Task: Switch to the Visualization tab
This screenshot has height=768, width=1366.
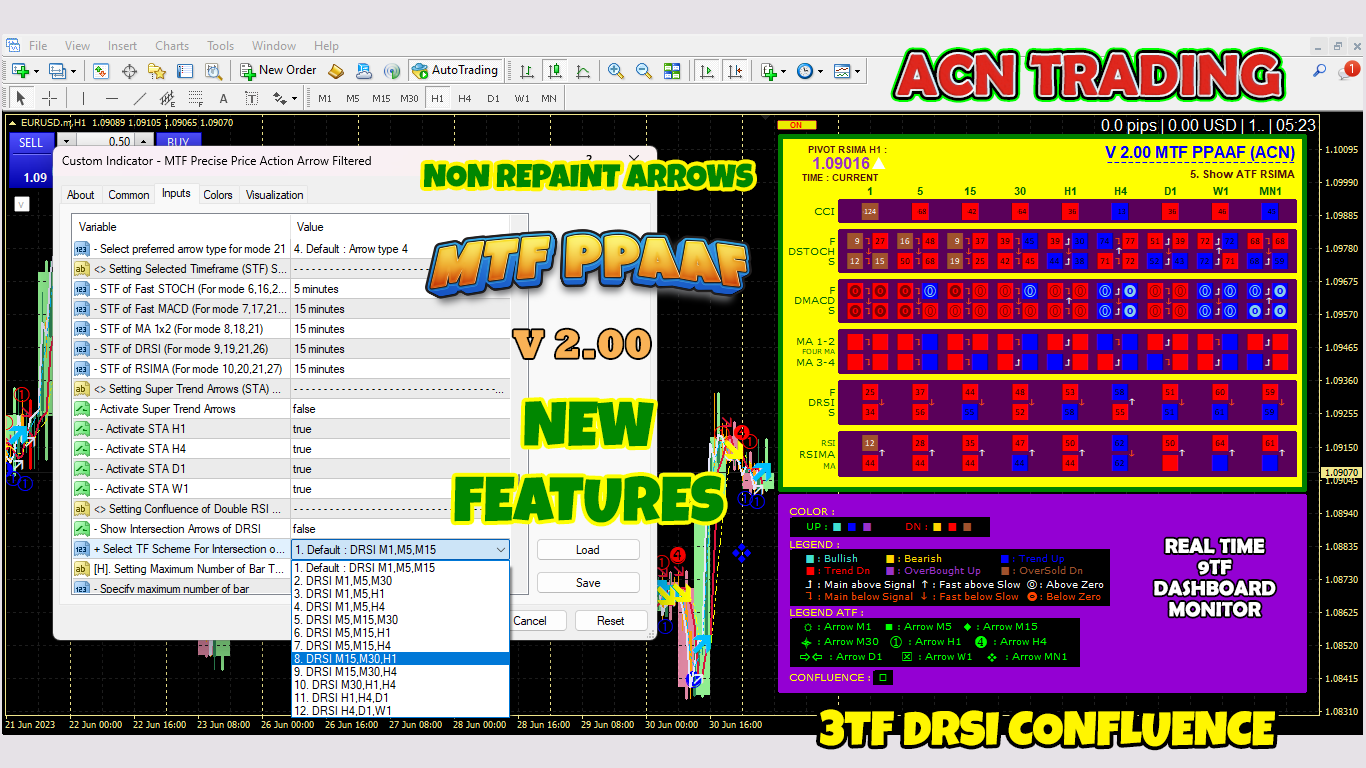Action: tap(275, 195)
